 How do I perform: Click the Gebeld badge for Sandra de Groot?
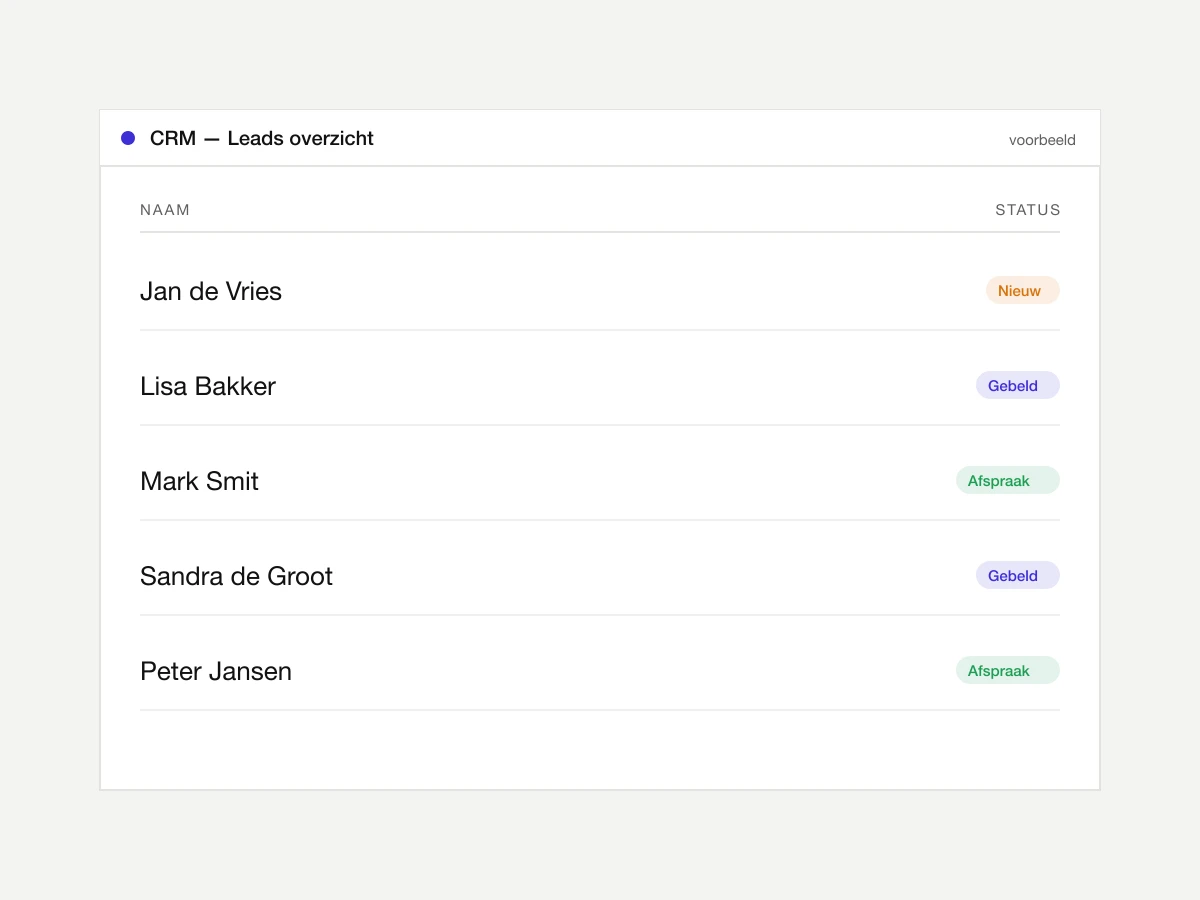pos(1018,576)
